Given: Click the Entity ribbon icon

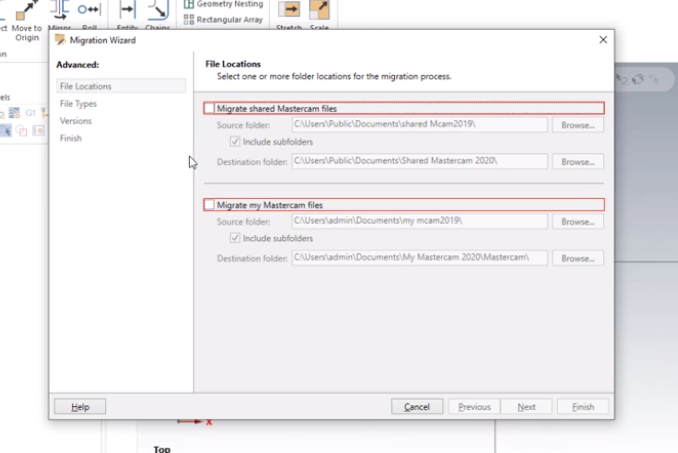Looking at the screenshot, I should click(127, 11).
